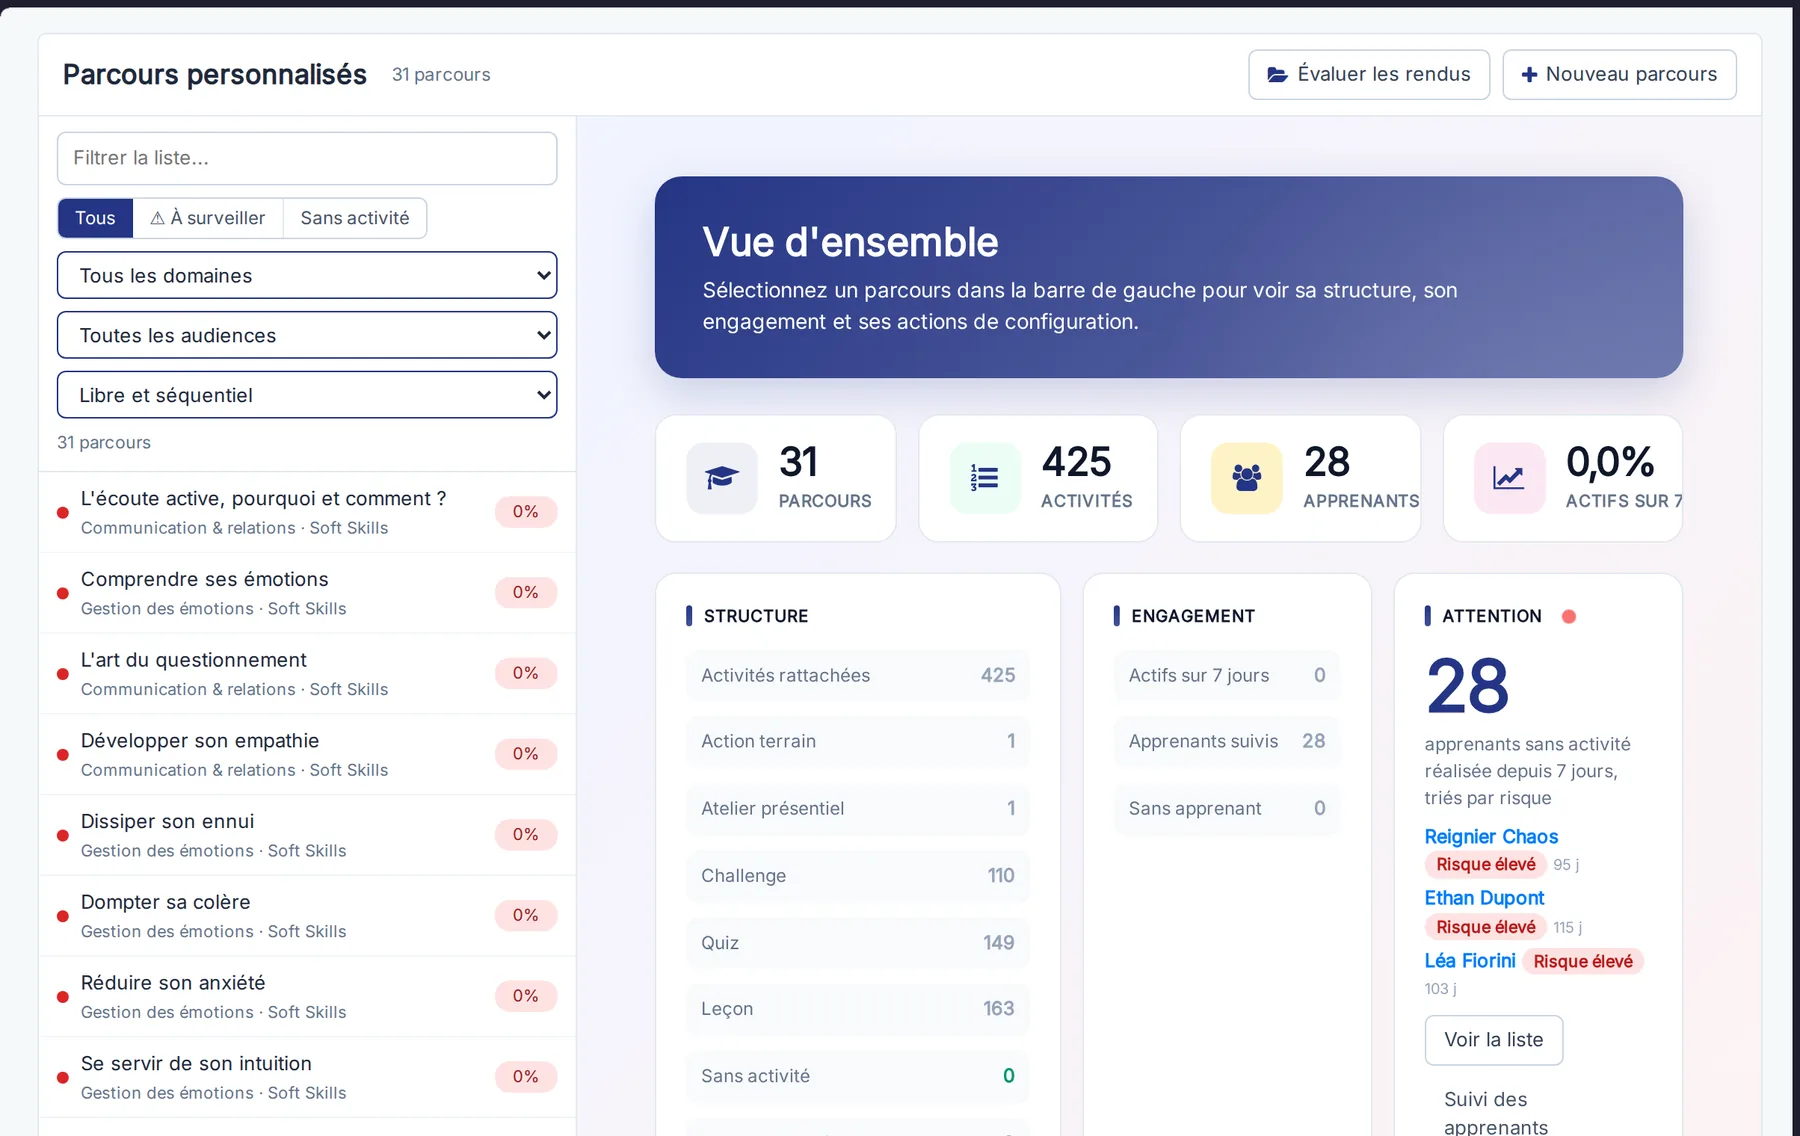Click the large 28 attention count
This screenshot has width=1800, height=1136.
point(1467,686)
